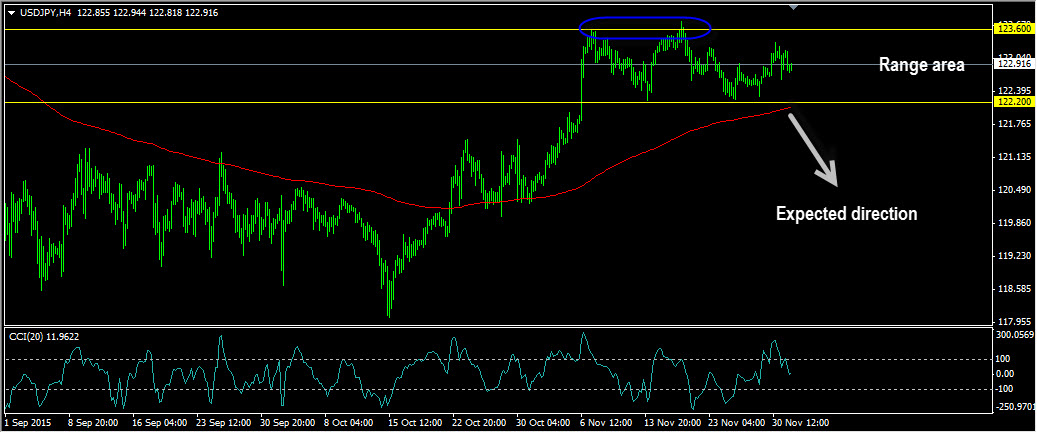
Task: Click the 119.230 price axis value
Action: pos(1014,256)
